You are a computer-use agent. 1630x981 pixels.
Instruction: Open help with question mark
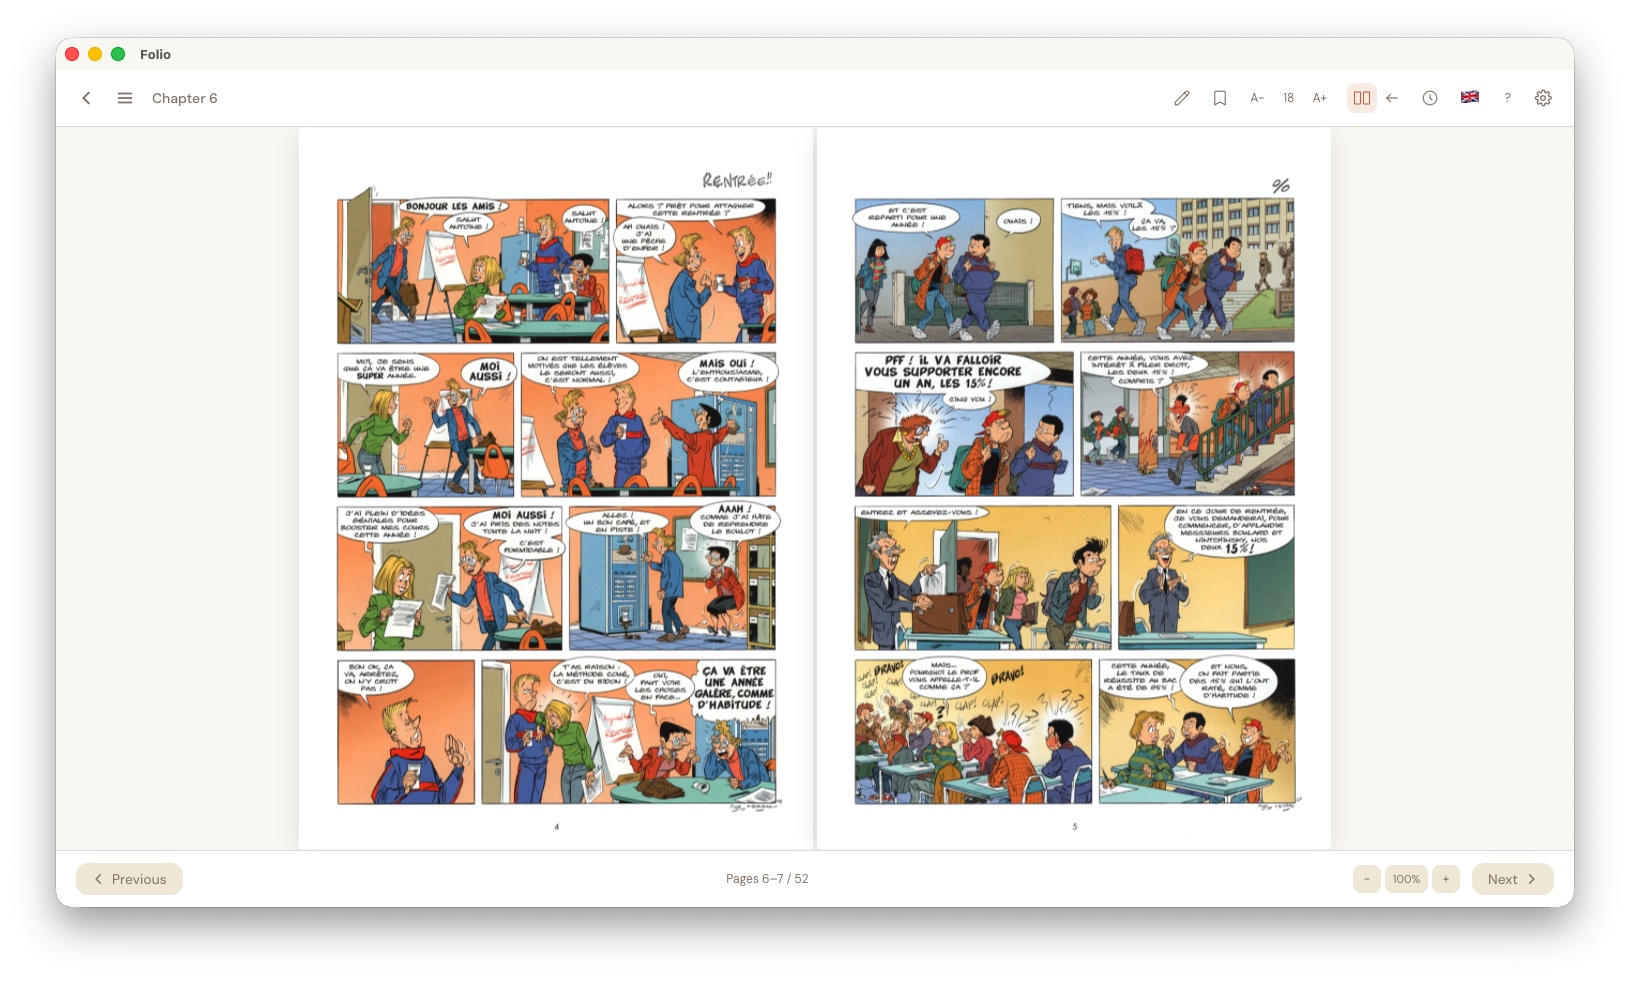tap(1507, 98)
